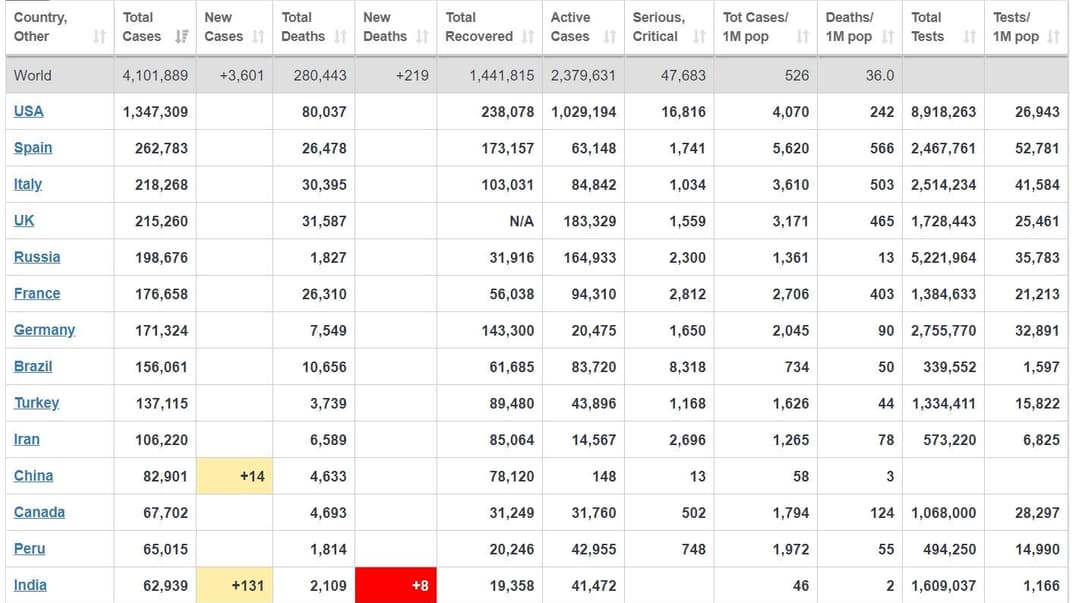Screen dimensions: 1072x603
Task: Click the New Cases sort arrows
Action: point(258,37)
